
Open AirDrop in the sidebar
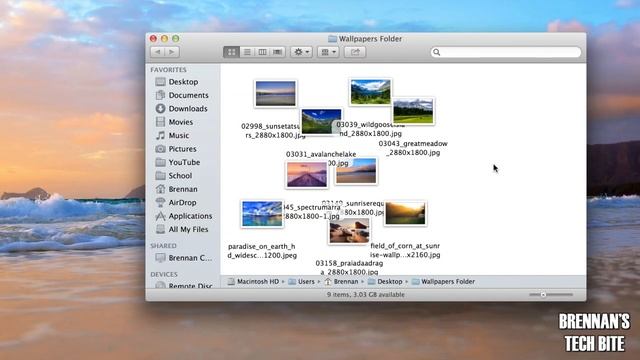pos(183,202)
